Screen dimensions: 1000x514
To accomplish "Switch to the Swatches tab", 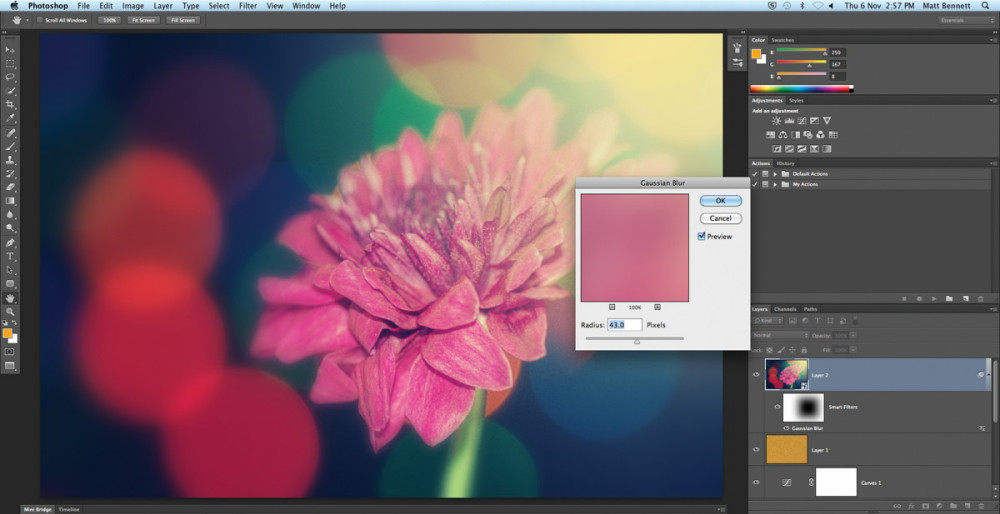I will click(x=783, y=40).
